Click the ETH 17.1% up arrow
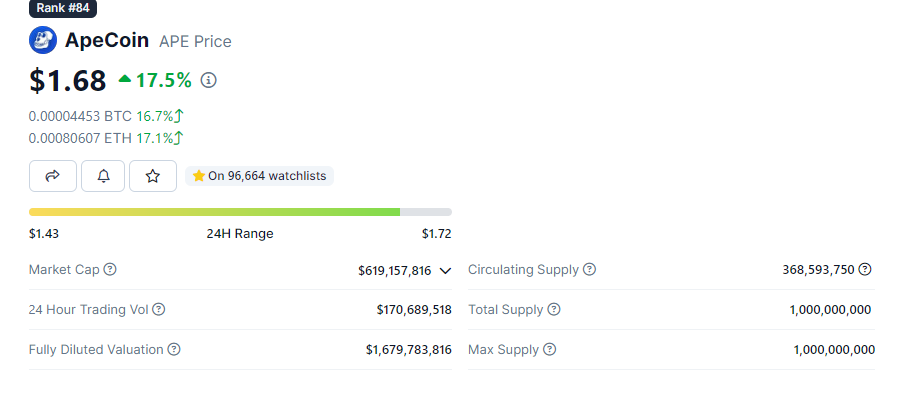Viewport: 900px width, 393px height. (x=179, y=138)
